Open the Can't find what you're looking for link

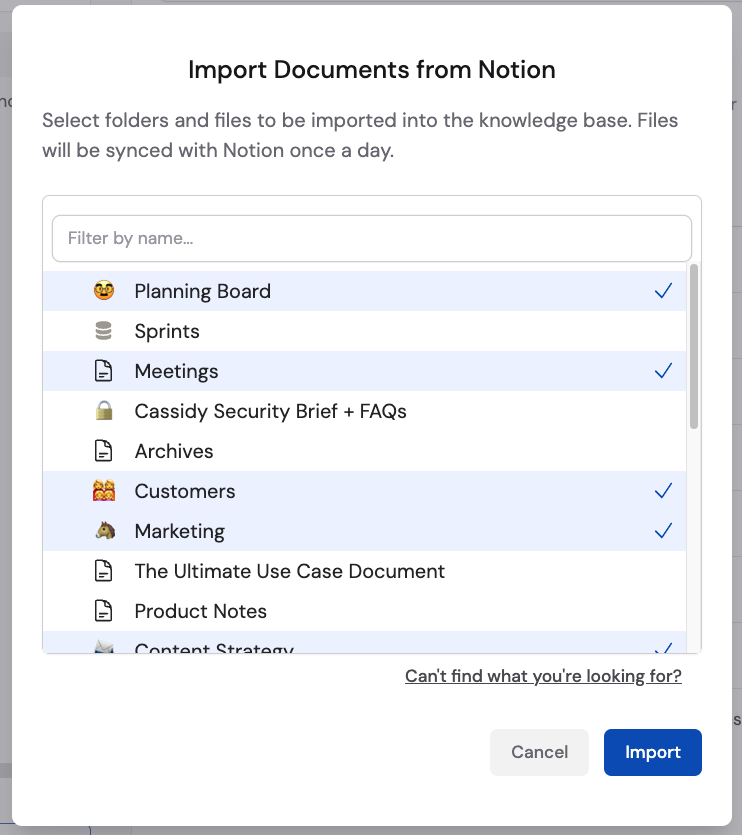point(543,676)
